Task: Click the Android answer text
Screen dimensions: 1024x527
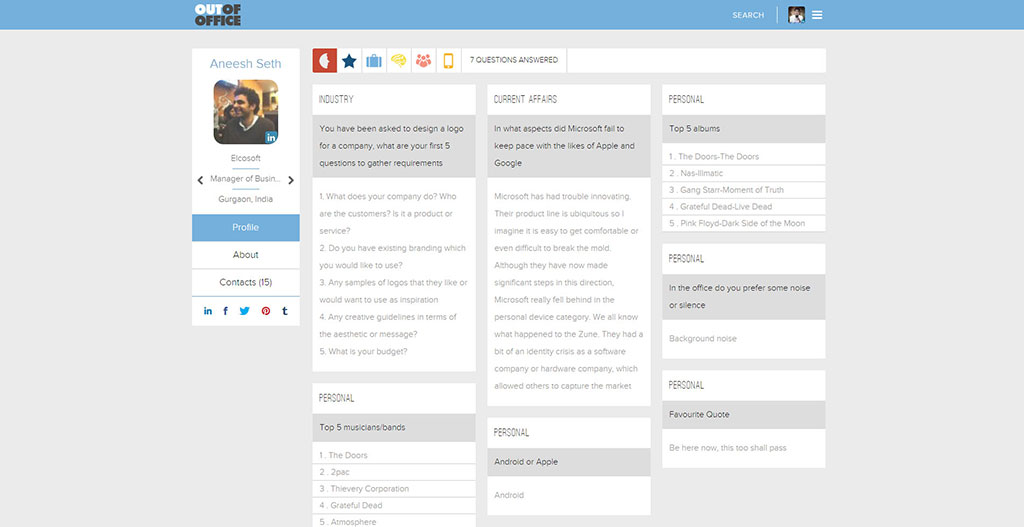Action: coord(509,495)
